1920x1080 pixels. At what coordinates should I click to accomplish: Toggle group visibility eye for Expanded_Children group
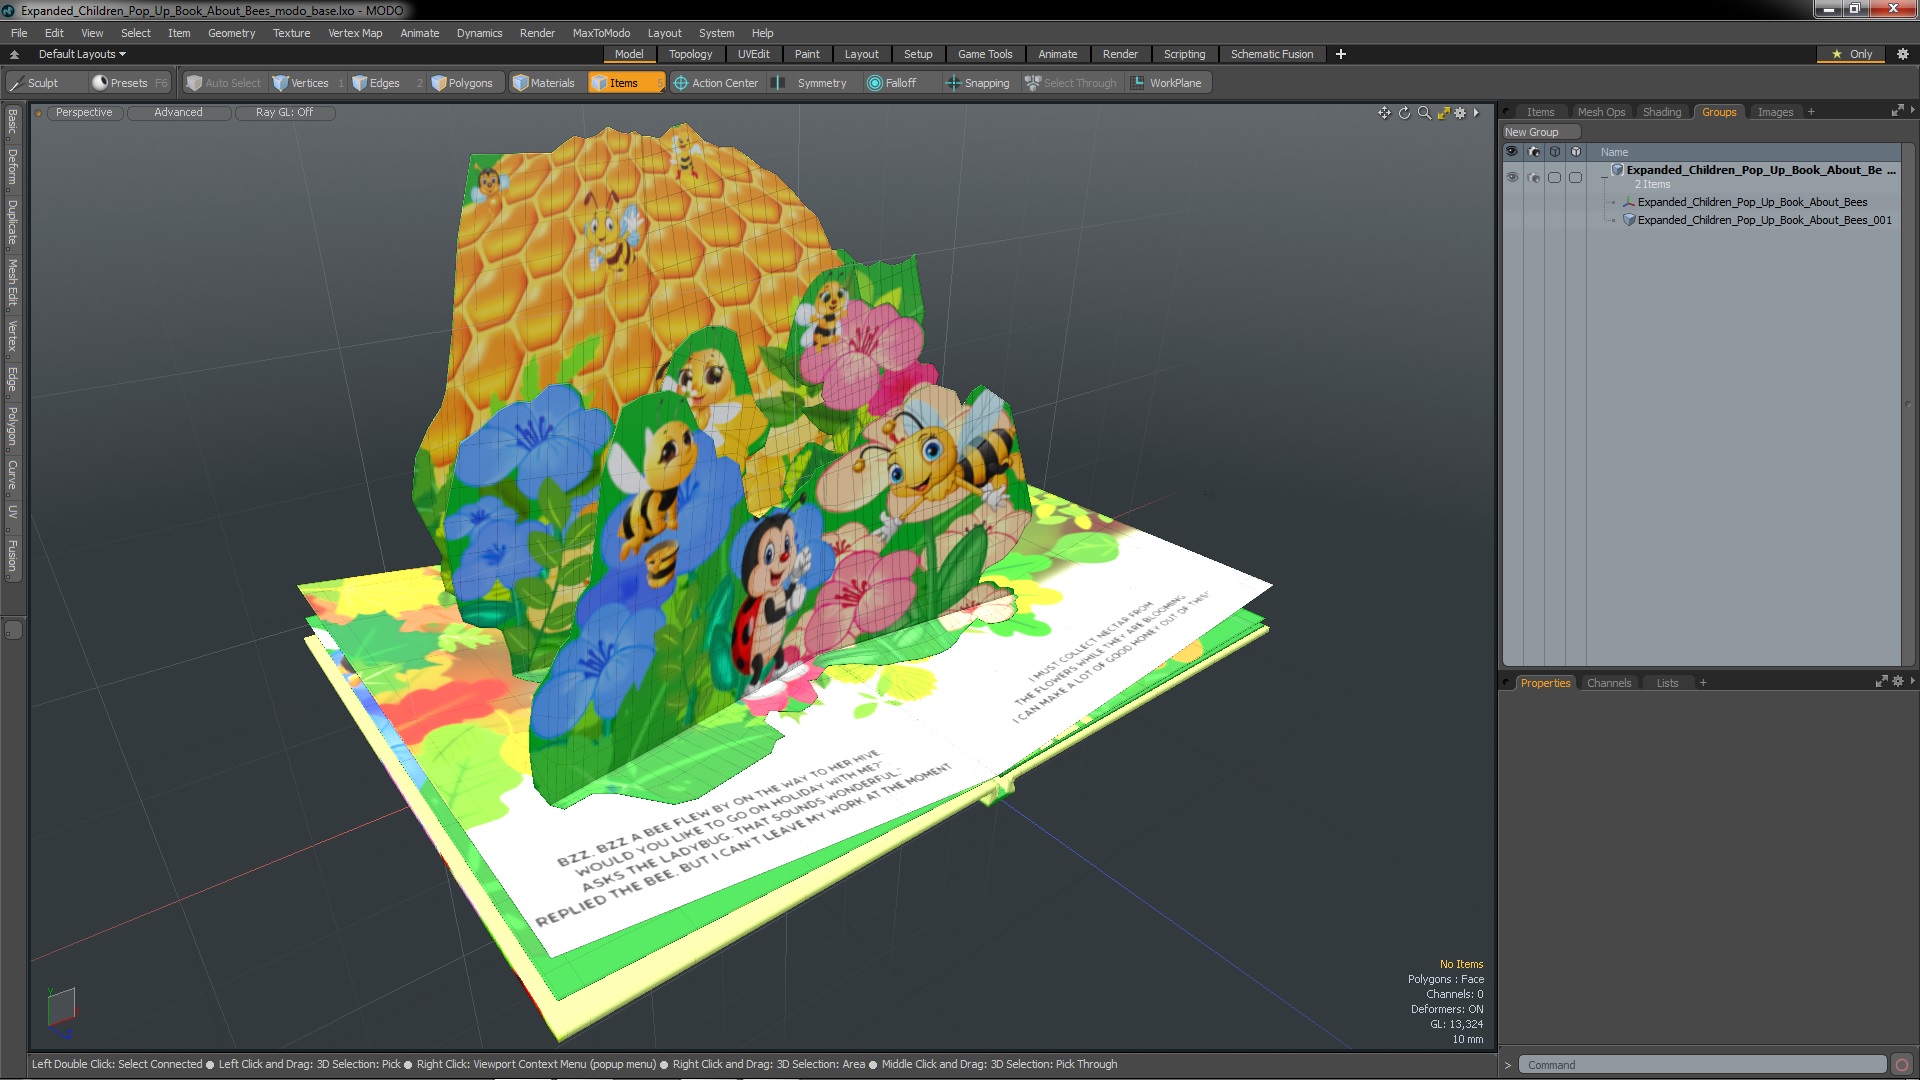(x=1512, y=177)
